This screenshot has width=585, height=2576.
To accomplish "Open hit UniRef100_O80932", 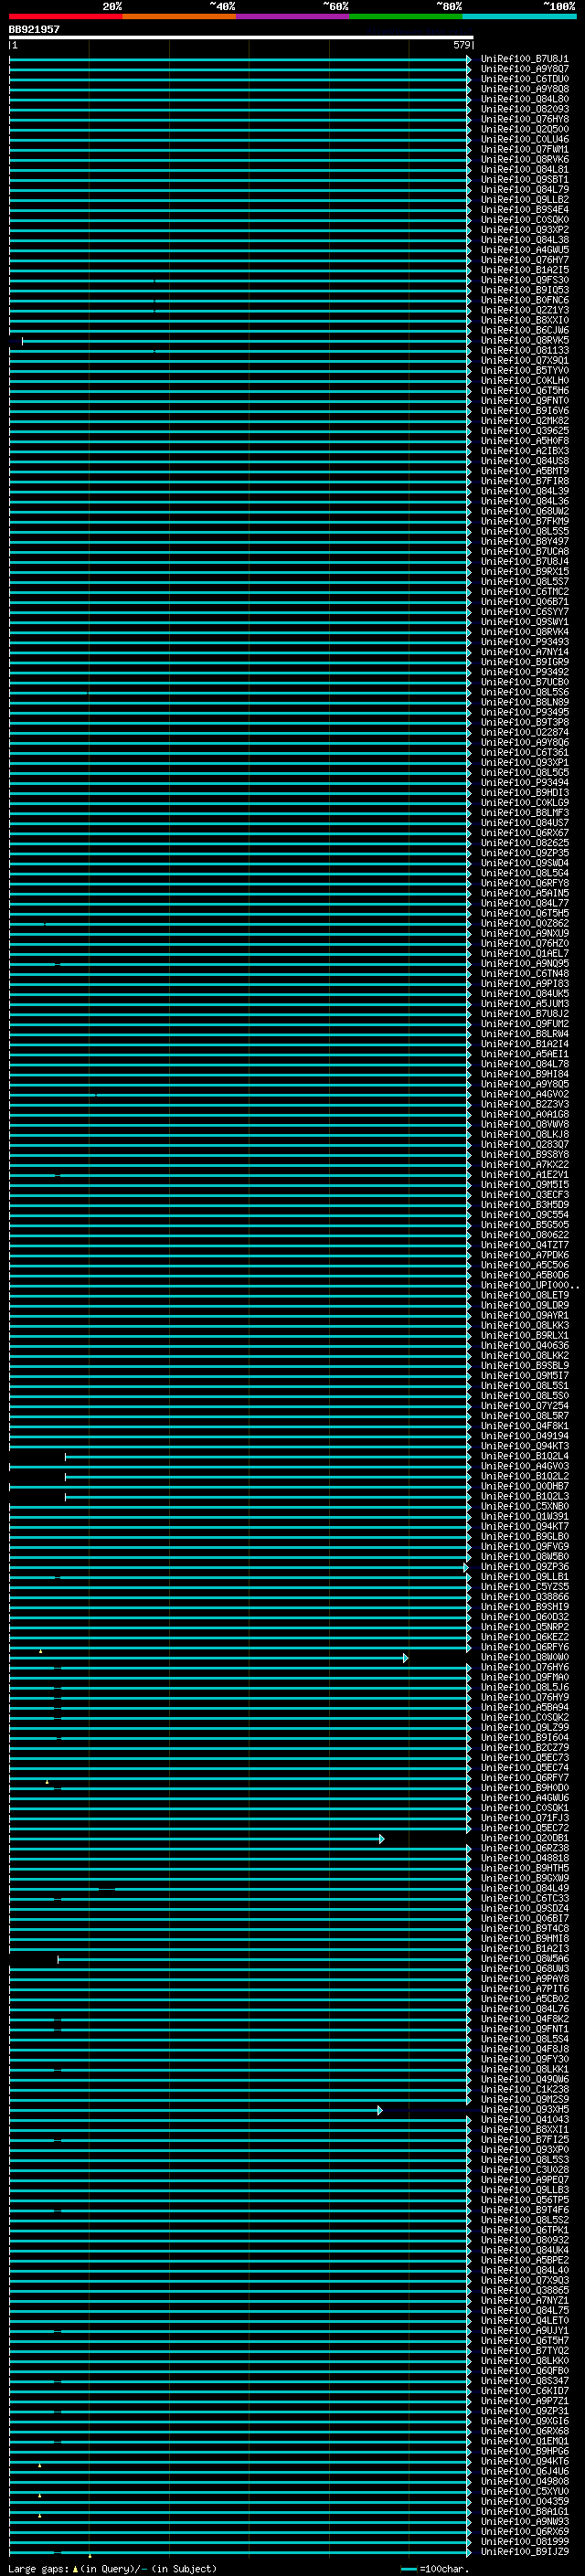I will pos(524,2241).
